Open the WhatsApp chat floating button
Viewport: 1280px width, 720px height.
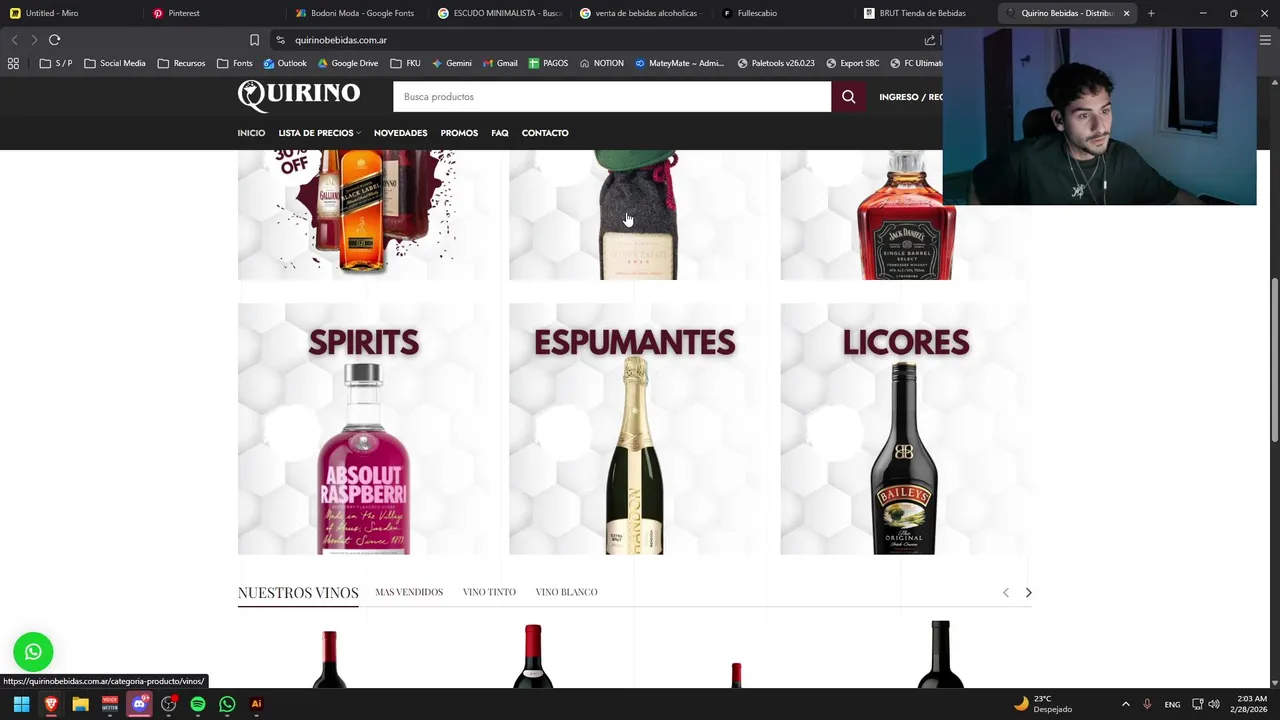click(x=33, y=652)
